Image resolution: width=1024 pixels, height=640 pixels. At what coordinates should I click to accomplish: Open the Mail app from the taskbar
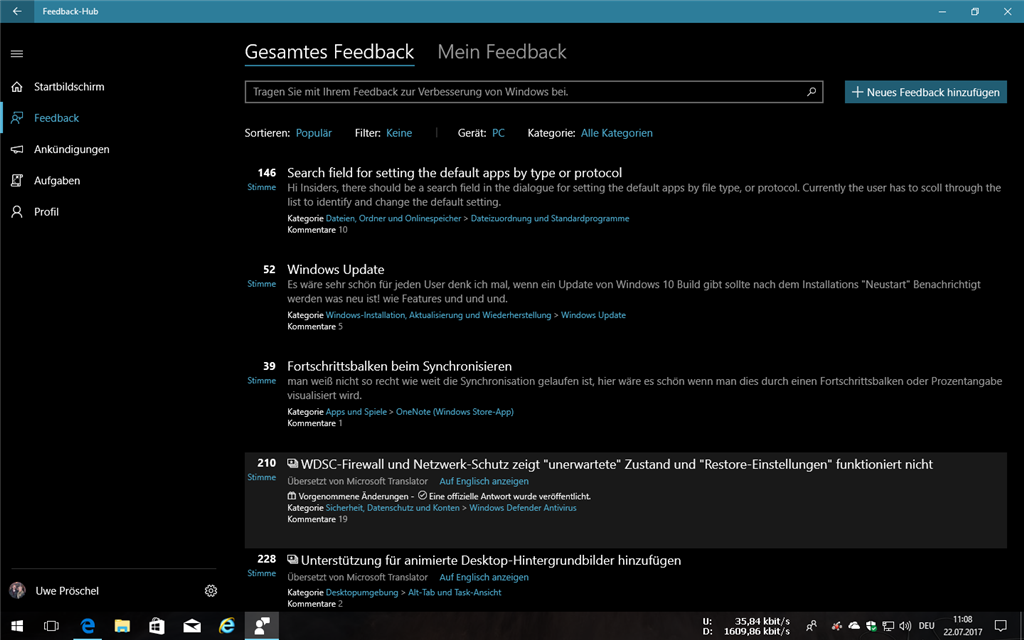[192, 626]
